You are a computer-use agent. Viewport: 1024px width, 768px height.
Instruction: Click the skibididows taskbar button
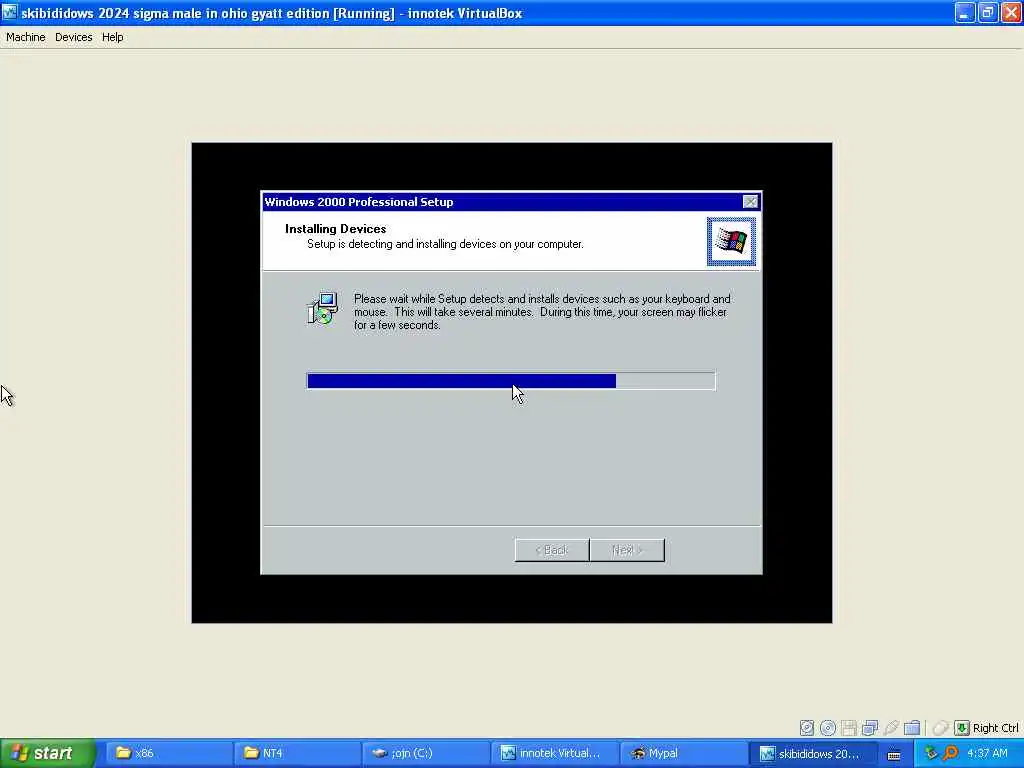(x=811, y=753)
